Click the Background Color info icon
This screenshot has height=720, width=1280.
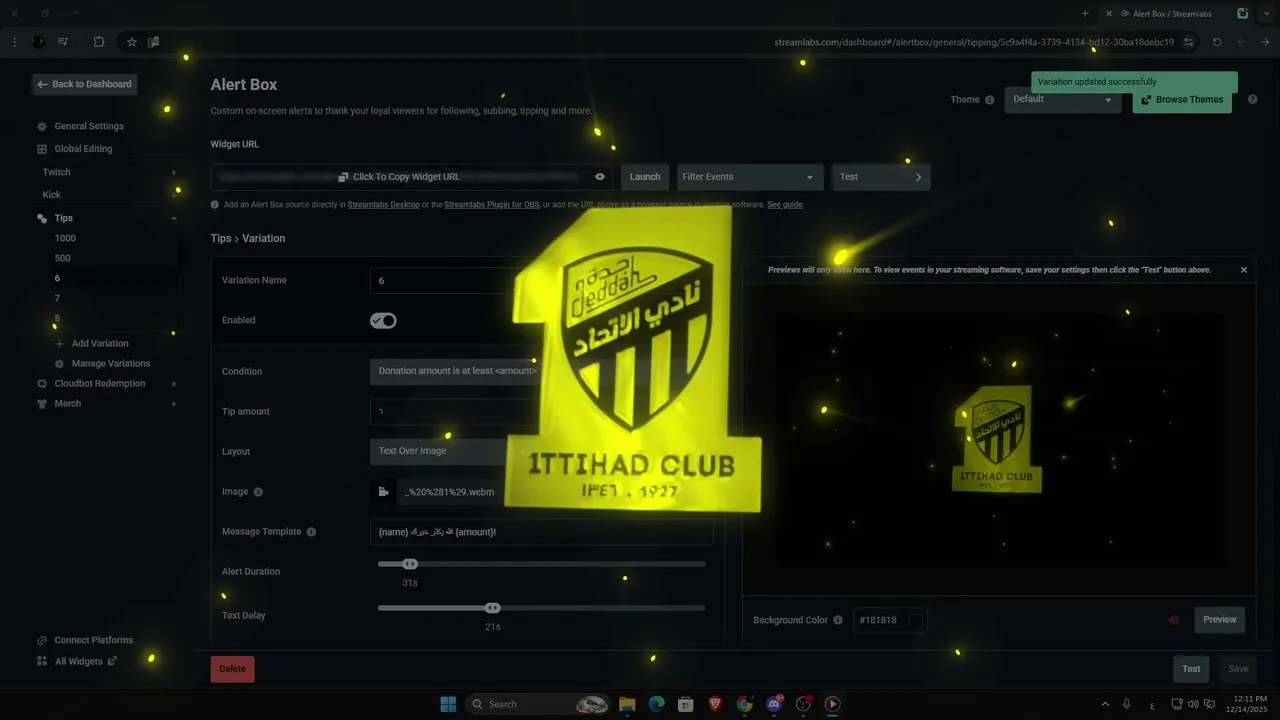pyautogui.click(x=838, y=620)
